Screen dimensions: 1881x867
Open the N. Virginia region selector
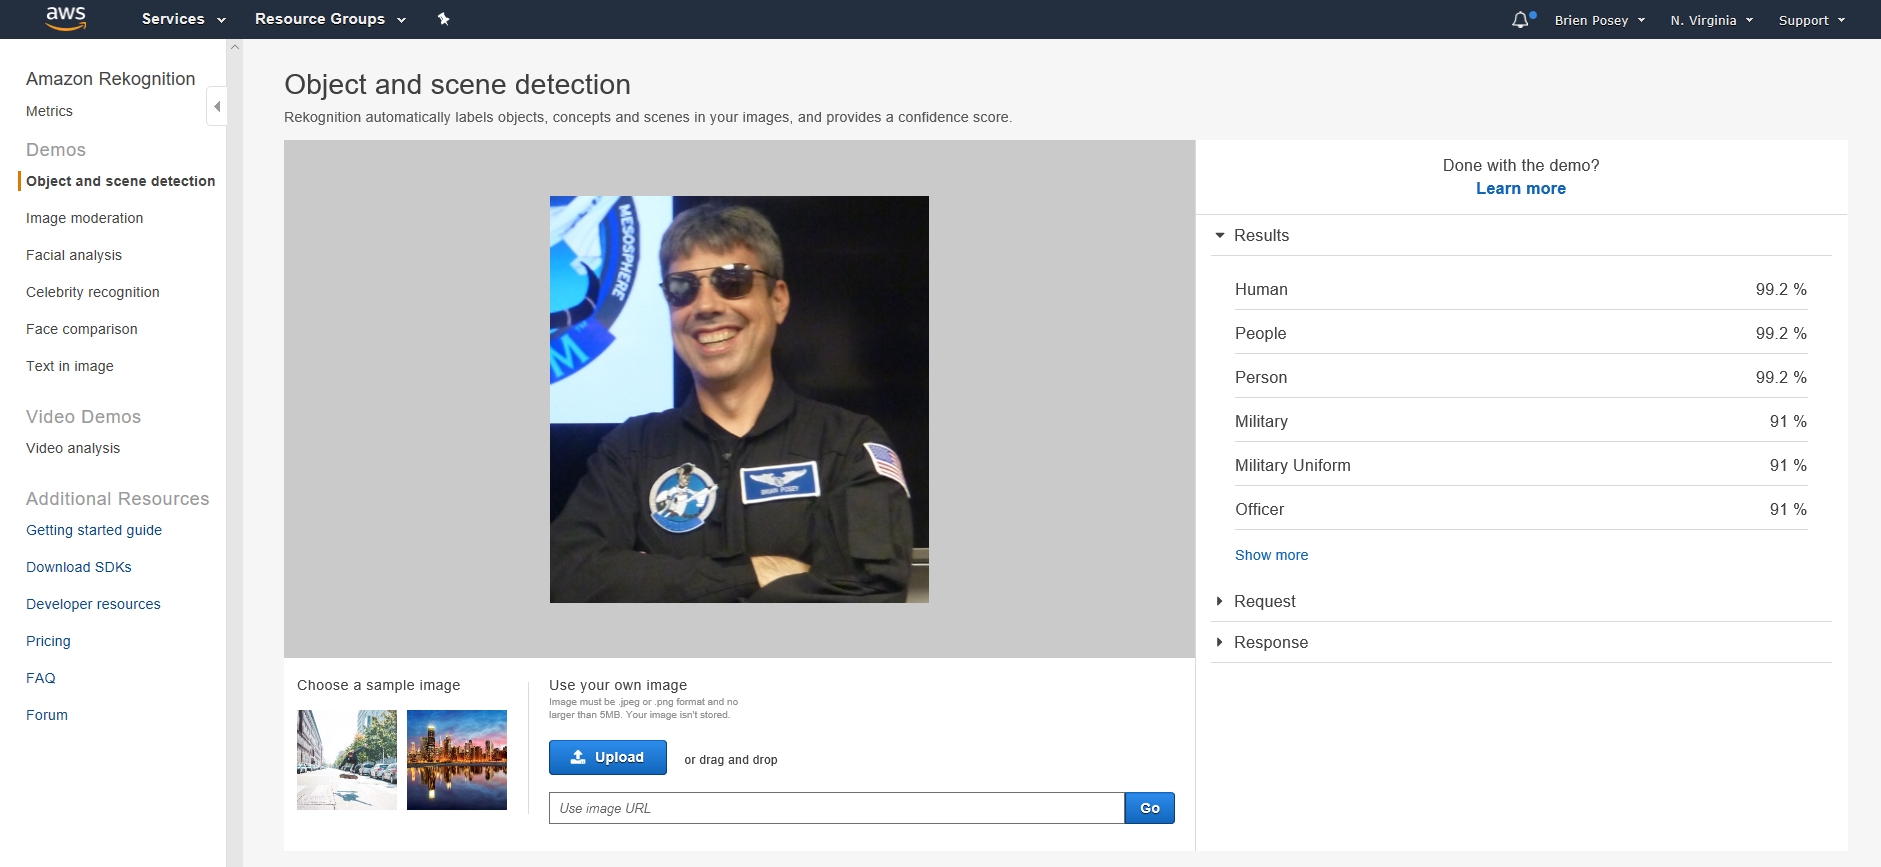[x=1711, y=20]
